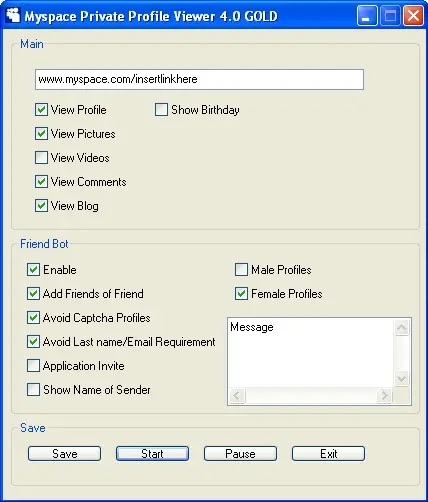
Task: Disable Avoid Captcha Profiles option
Action: [33, 318]
